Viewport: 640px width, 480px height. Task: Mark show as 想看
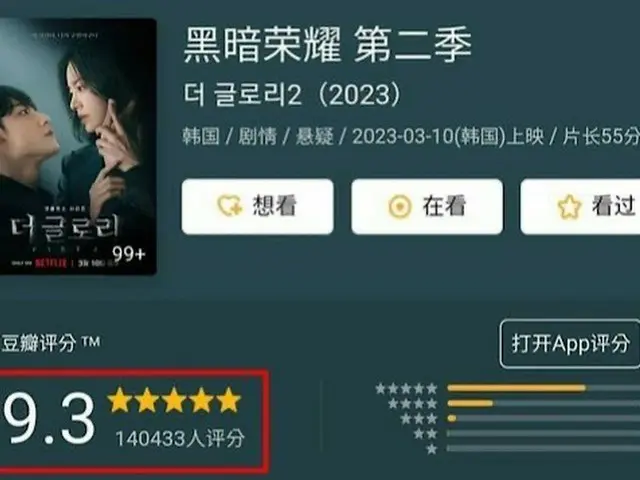(258, 207)
